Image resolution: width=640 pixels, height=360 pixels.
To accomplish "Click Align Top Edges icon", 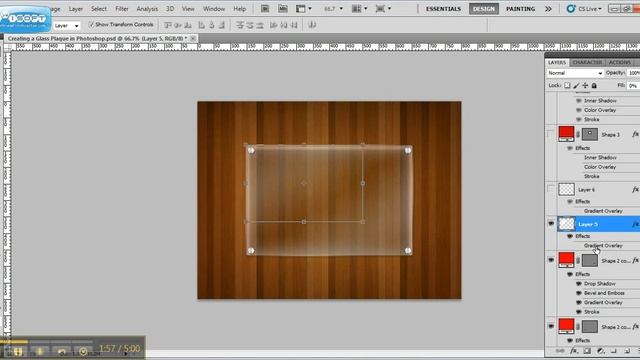I will tap(168, 25).
